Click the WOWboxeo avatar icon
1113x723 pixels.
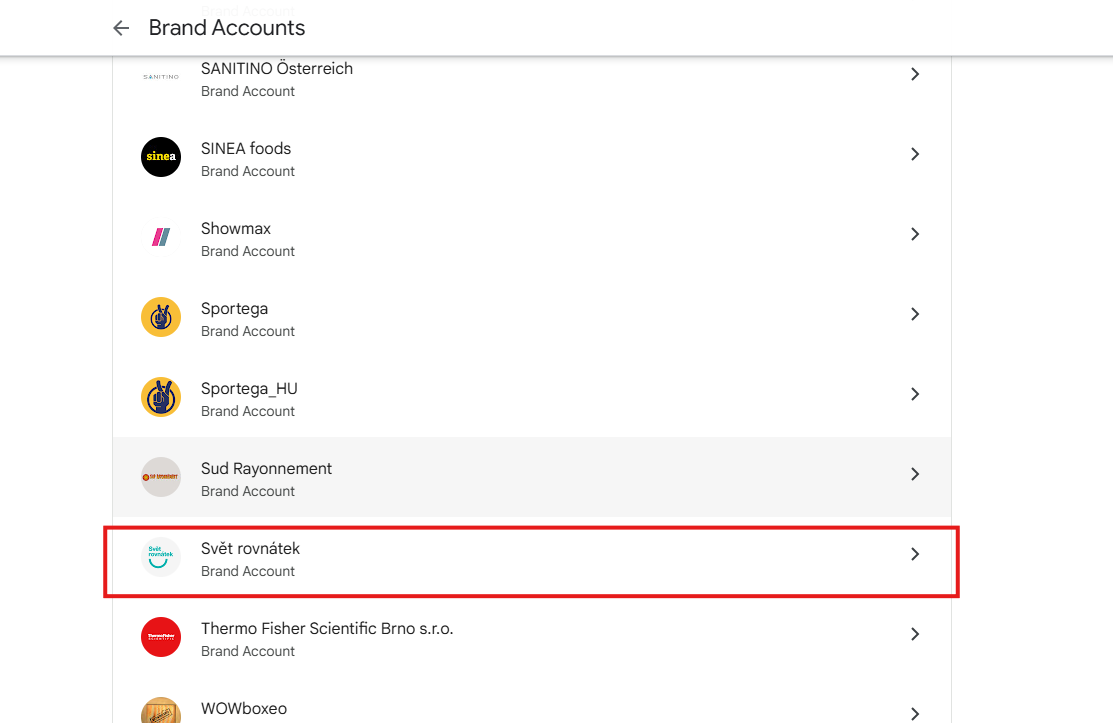161,712
